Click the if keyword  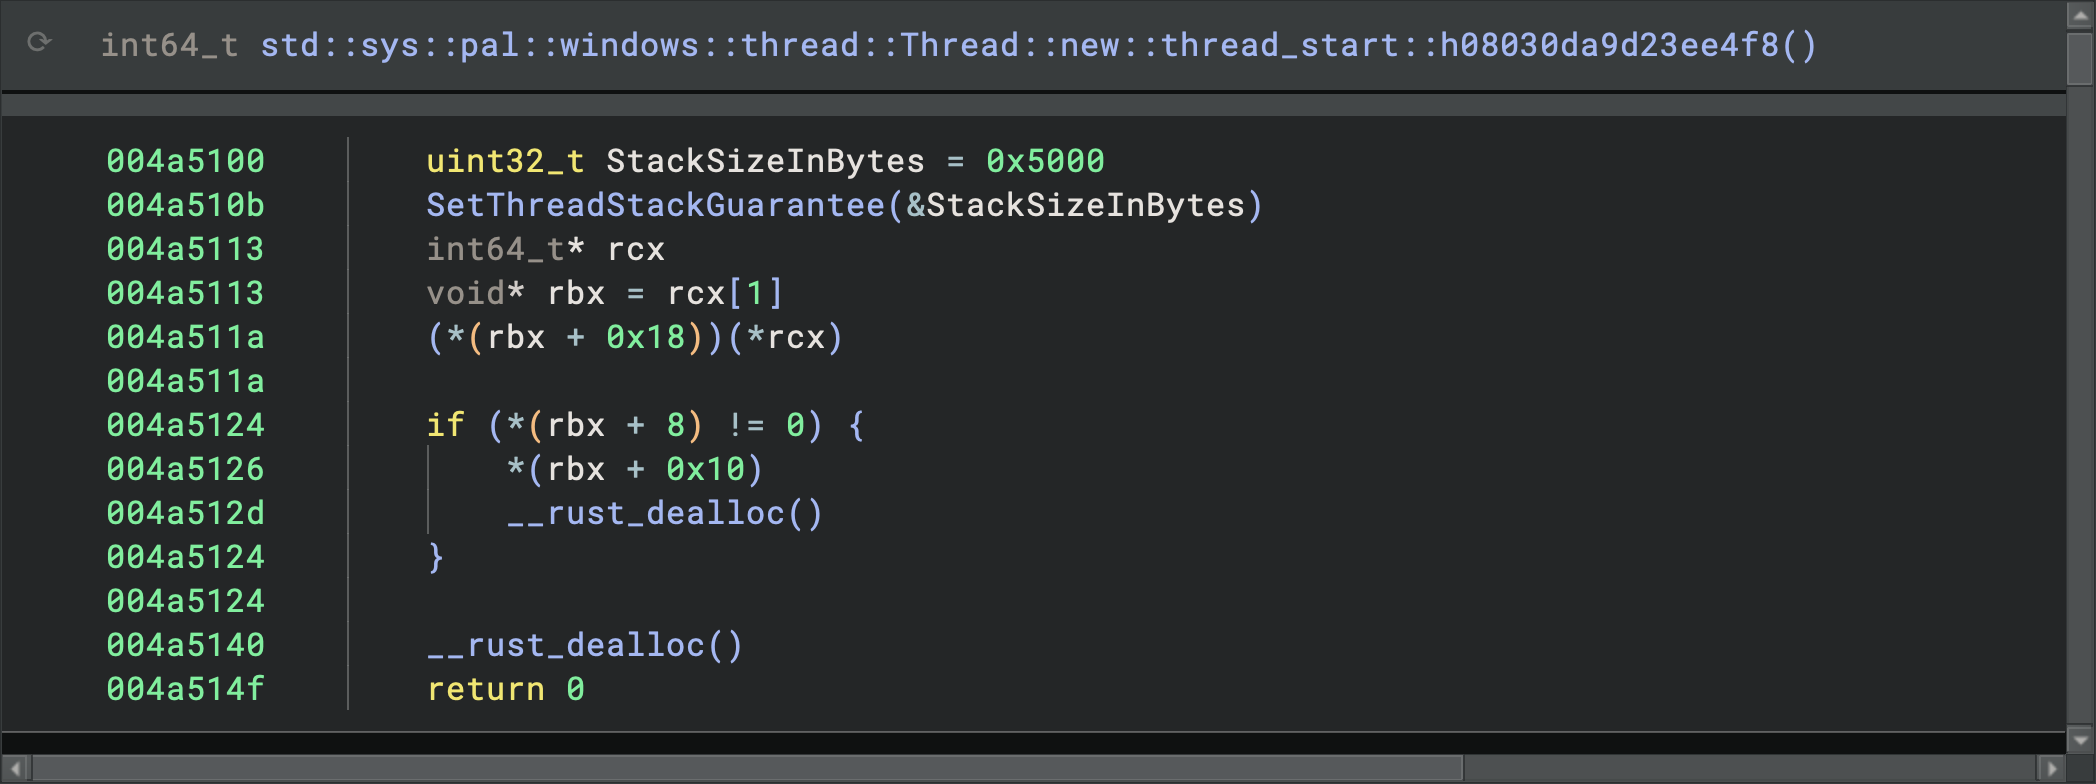[x=445, y=425]
